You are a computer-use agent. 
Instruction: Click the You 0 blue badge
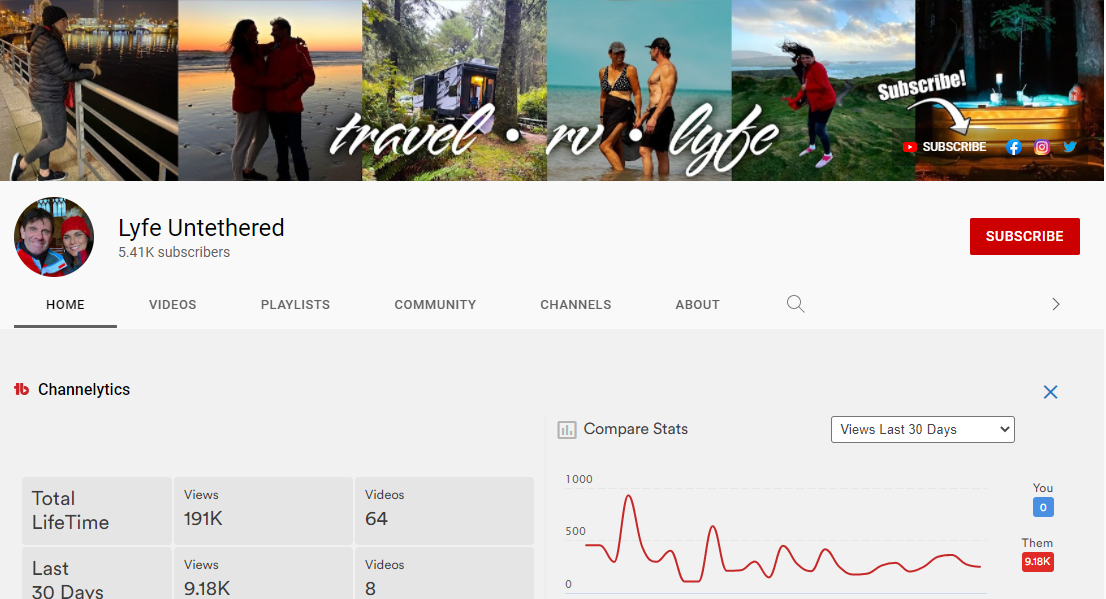point(1043,507)
